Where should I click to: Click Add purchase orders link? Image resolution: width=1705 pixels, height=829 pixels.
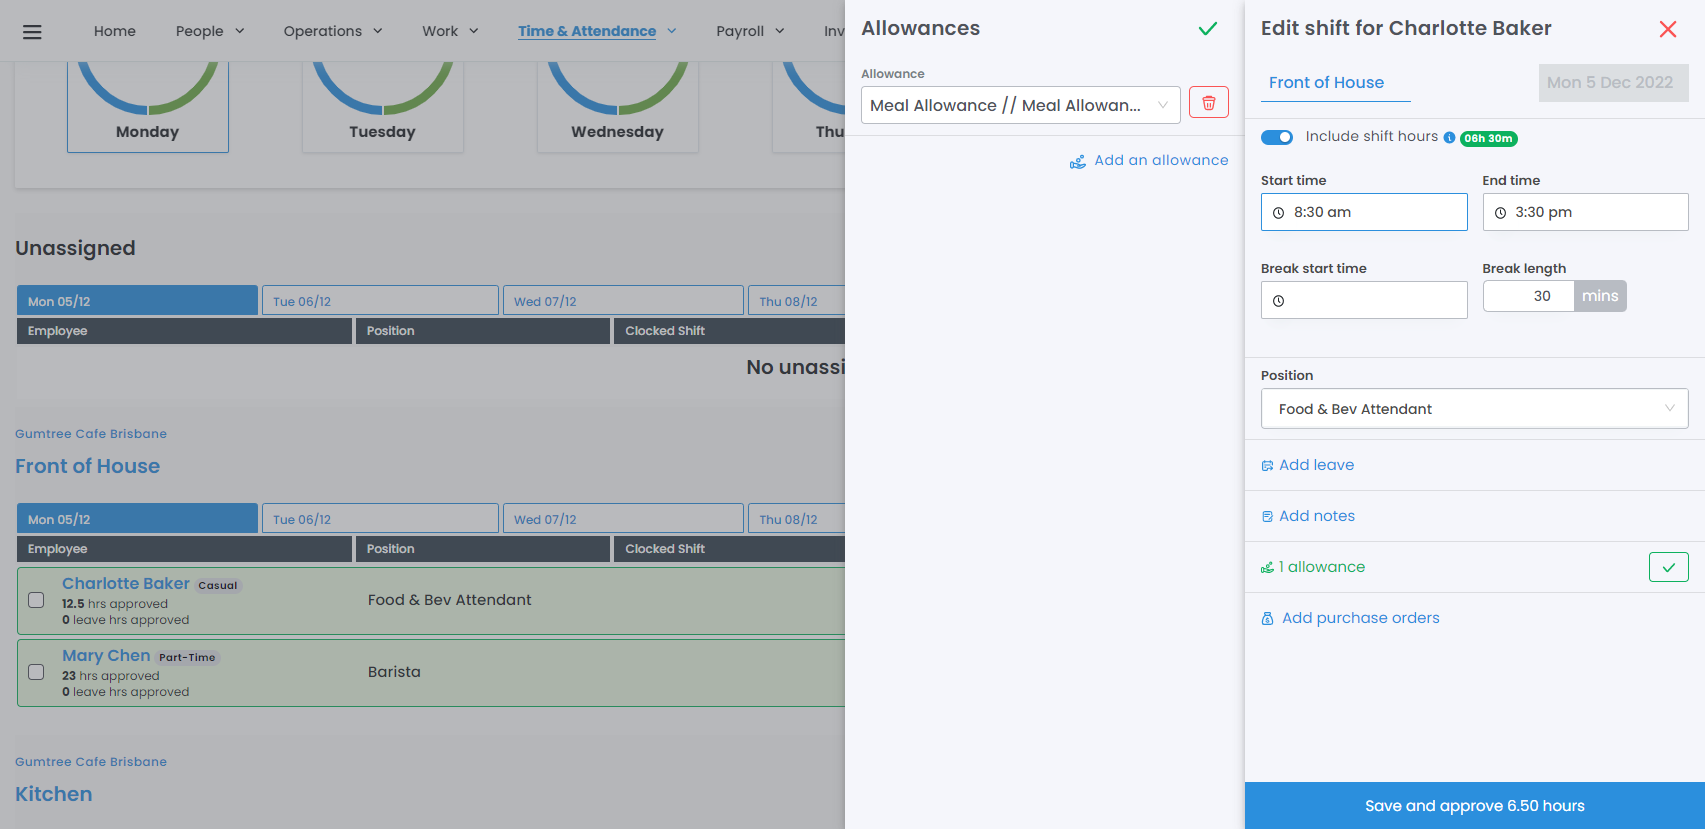click(x=1360, y=618)
